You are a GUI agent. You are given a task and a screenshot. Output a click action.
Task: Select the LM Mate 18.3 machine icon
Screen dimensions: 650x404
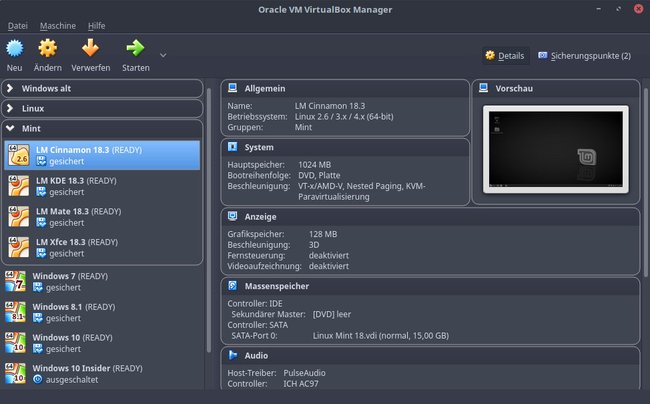pyautogui.click(x=19, y=217)
